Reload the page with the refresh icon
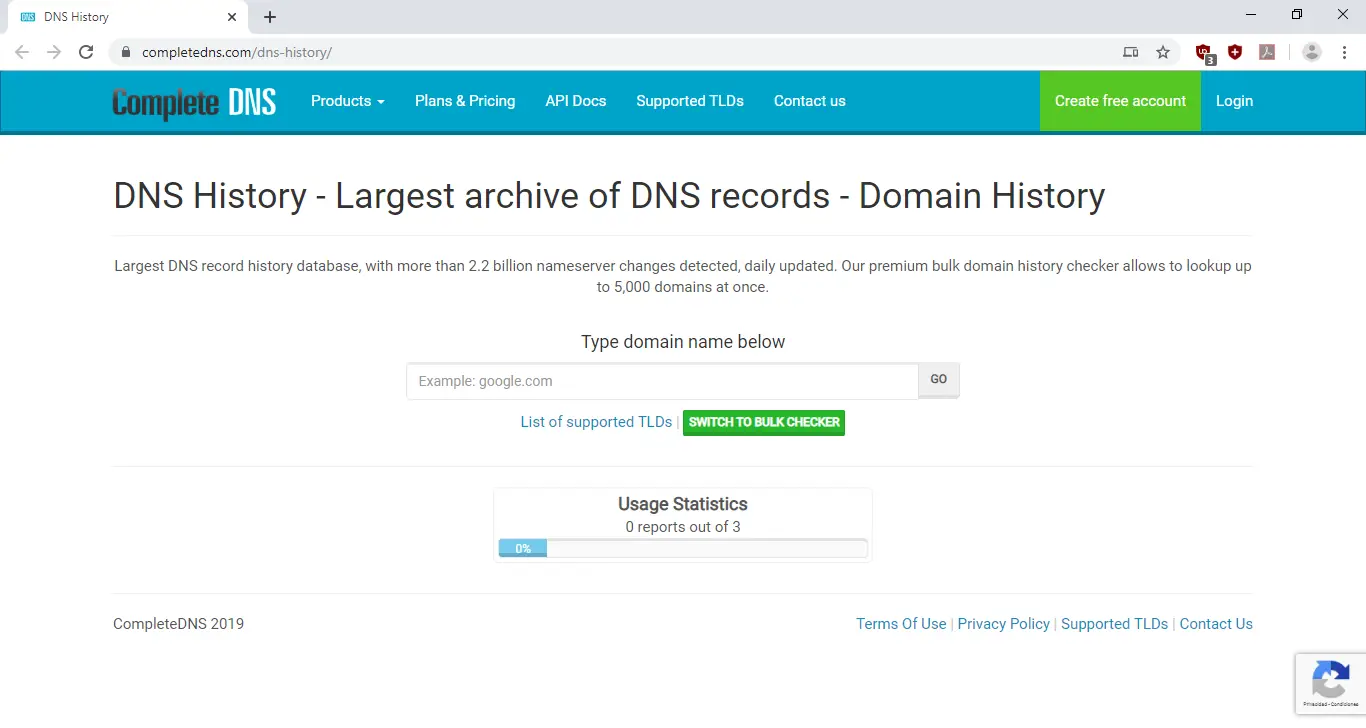 click(x=86, y=52)
